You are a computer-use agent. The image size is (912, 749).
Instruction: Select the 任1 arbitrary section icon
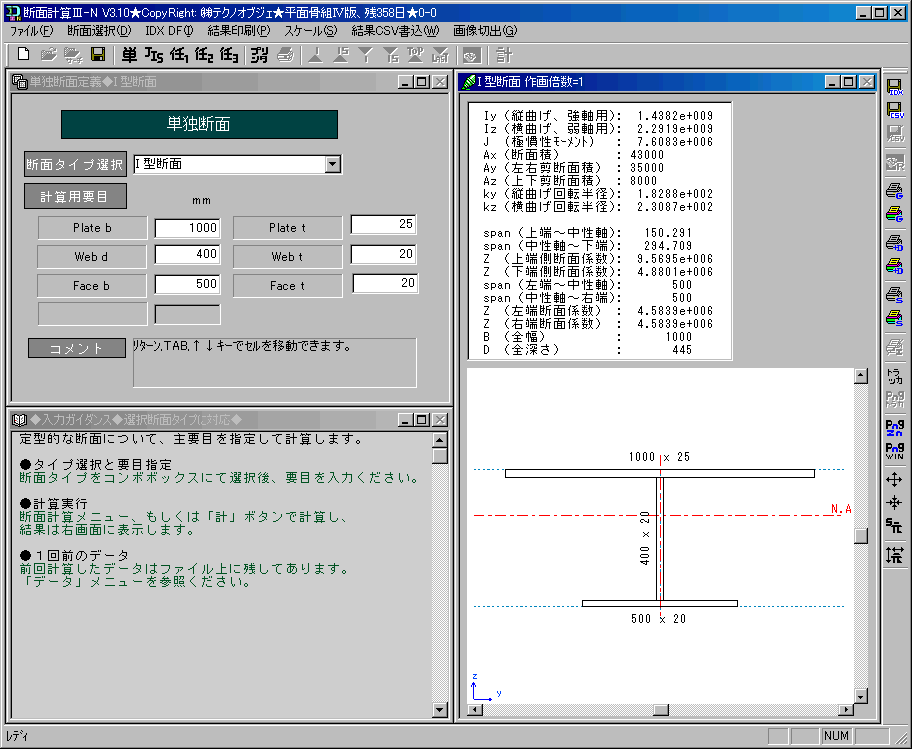pyautogui.click(x=179, y=54)
